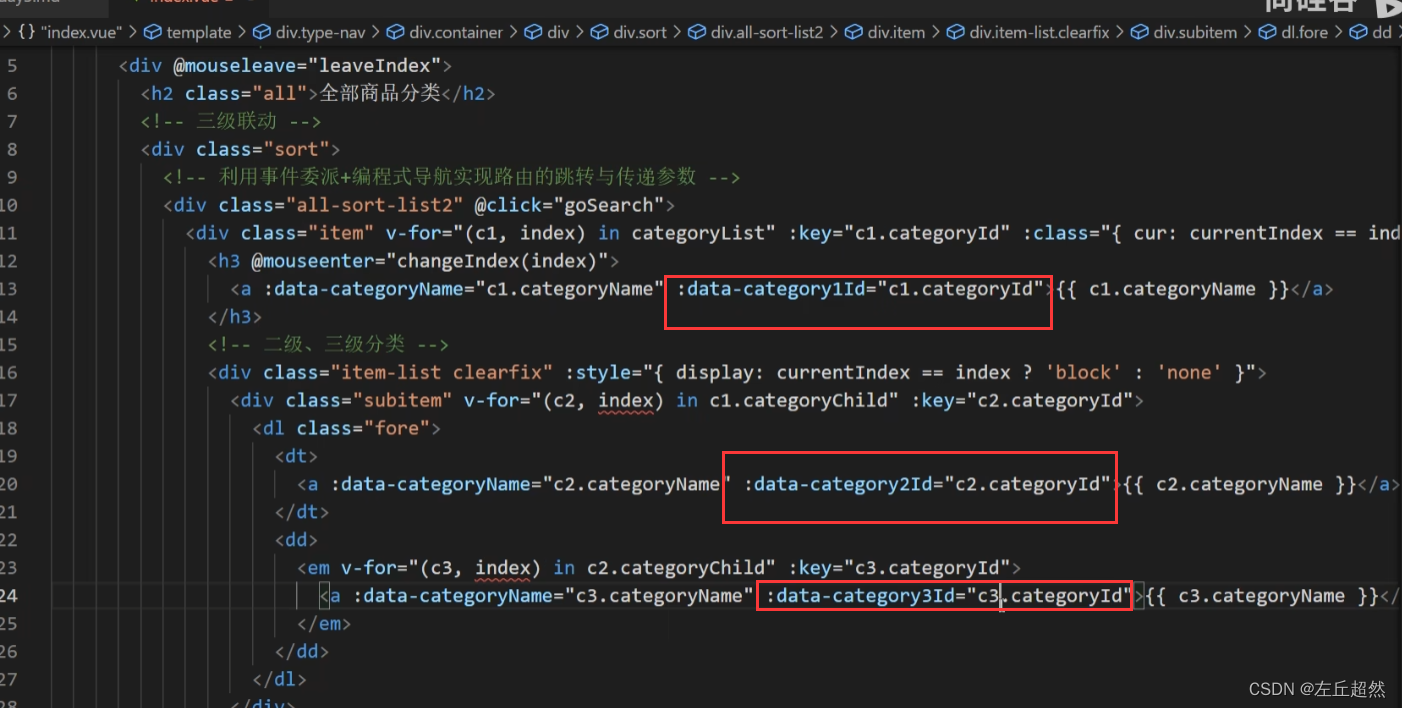Image resolution: width=1402 pixels, height=708 pixels.
Task: Click the 'block' string on line 16
Action: point(1084,372)
